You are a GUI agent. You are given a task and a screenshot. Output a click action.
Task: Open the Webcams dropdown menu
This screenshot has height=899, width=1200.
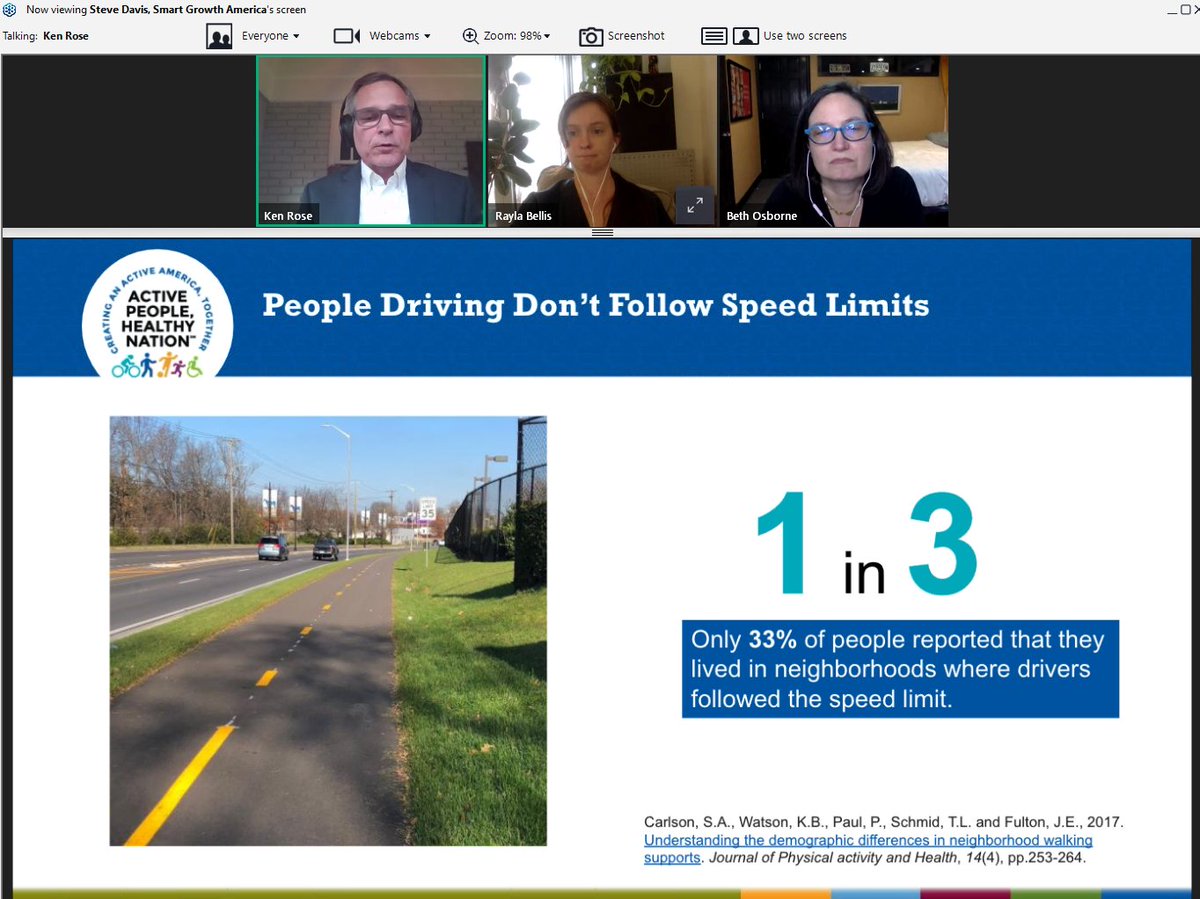click(400, 36)
